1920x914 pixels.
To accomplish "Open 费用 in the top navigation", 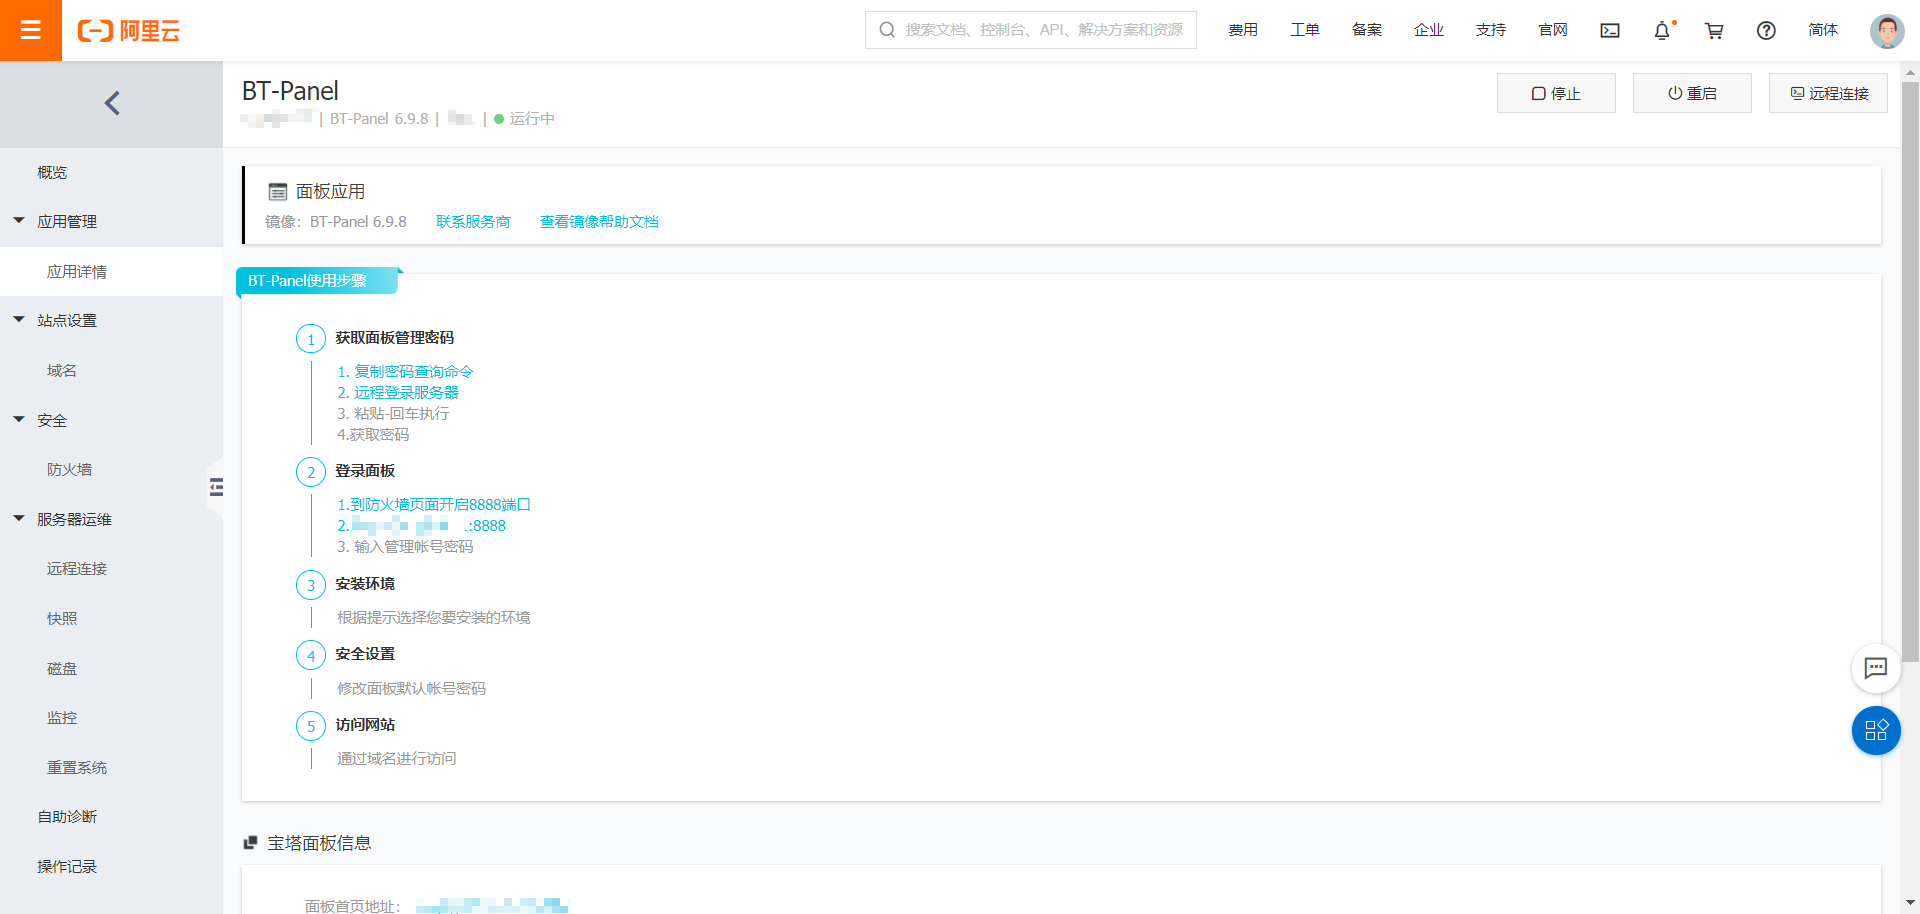I will pyautogui.click(x=1243, y=30).
